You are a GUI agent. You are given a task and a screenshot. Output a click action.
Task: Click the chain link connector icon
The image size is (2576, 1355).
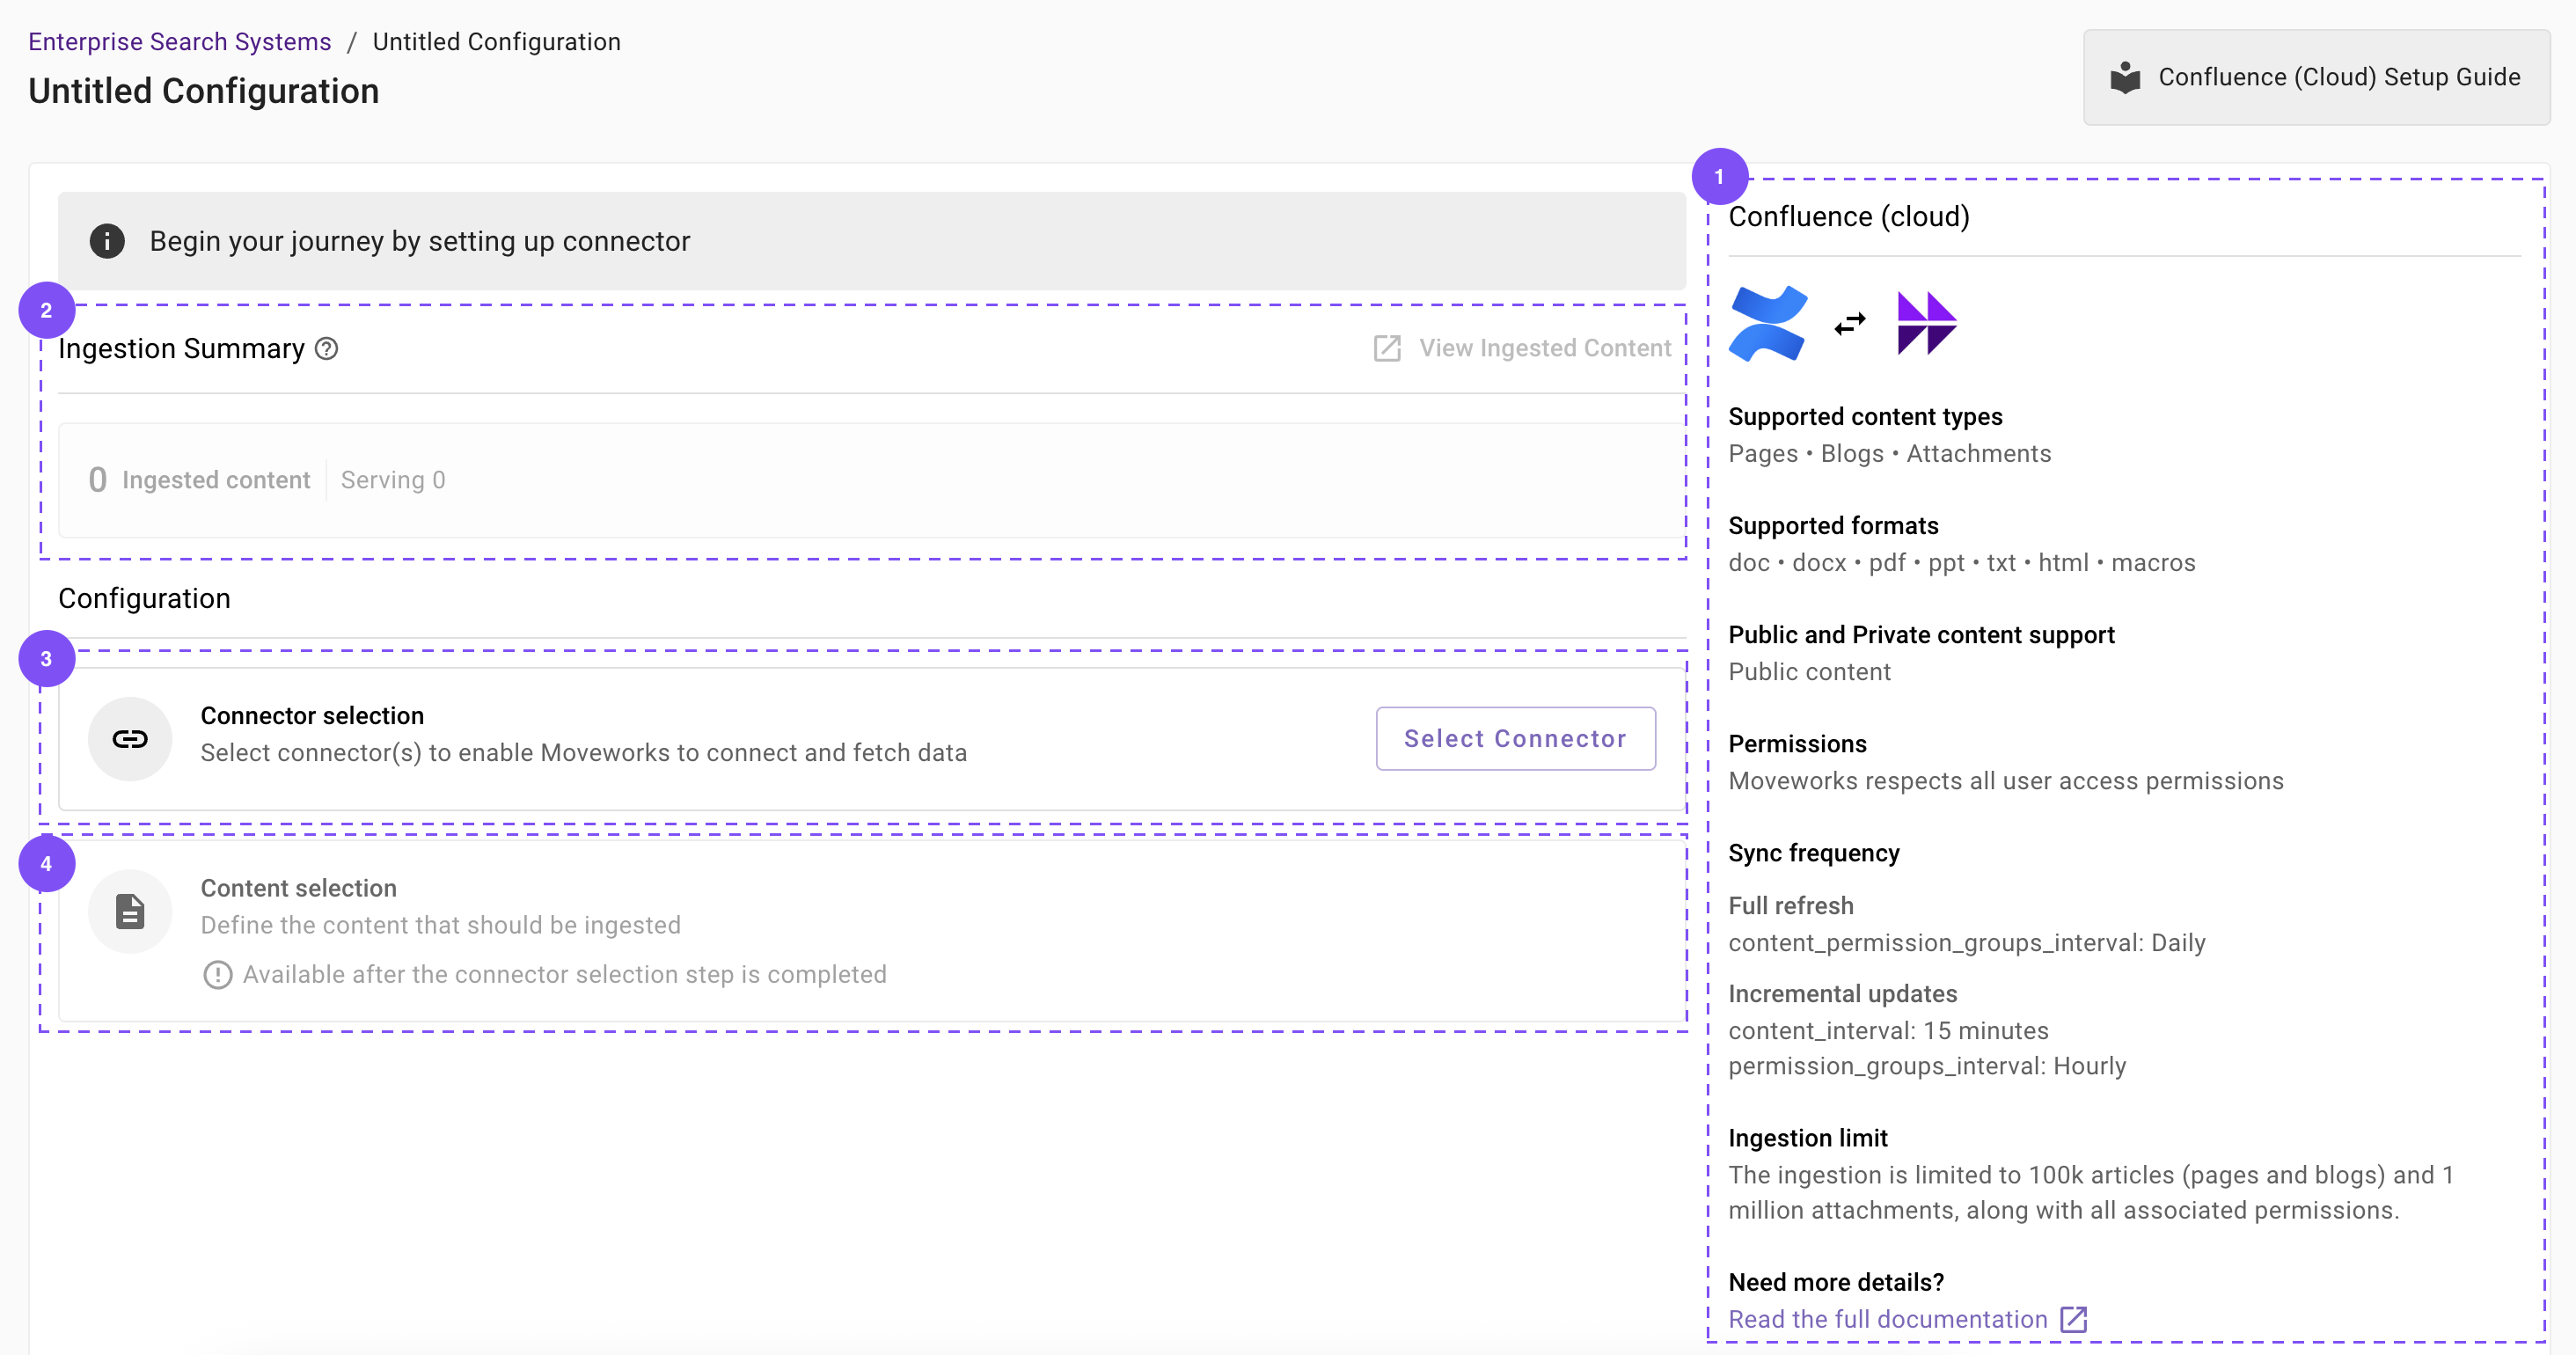pos(130,739)
